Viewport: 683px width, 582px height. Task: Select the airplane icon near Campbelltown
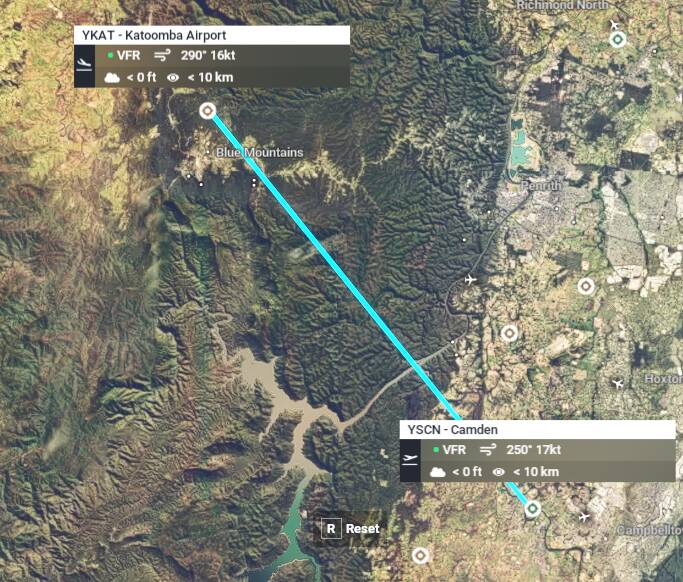(584, 517)
